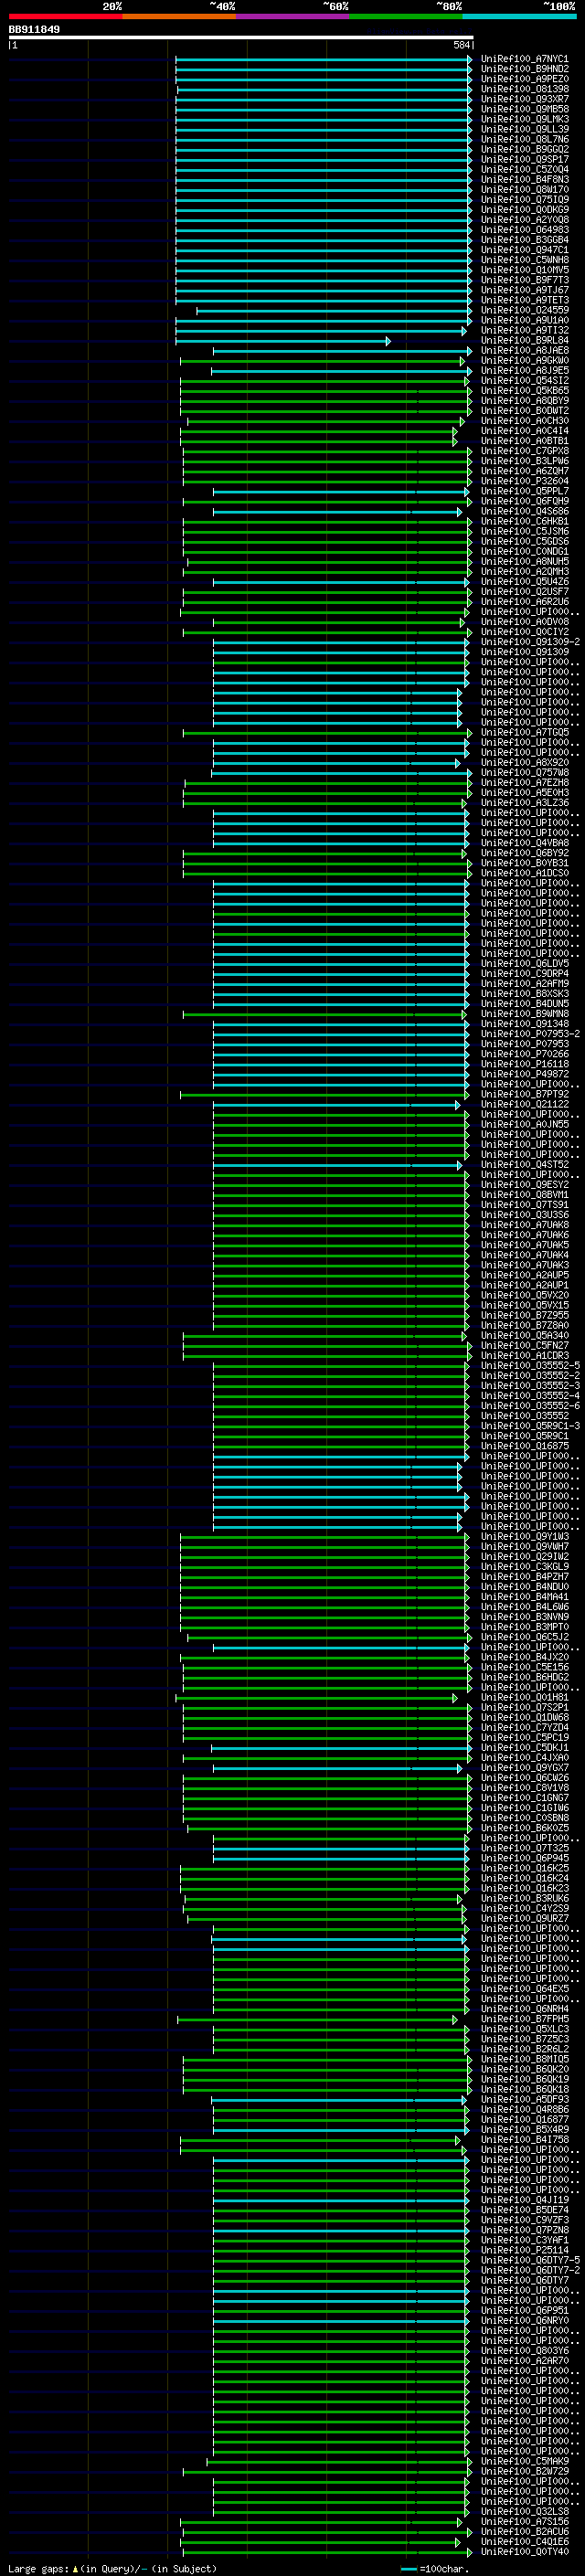Click the UniRef100_Q91309-2 hit label

(x=529, y=641)
